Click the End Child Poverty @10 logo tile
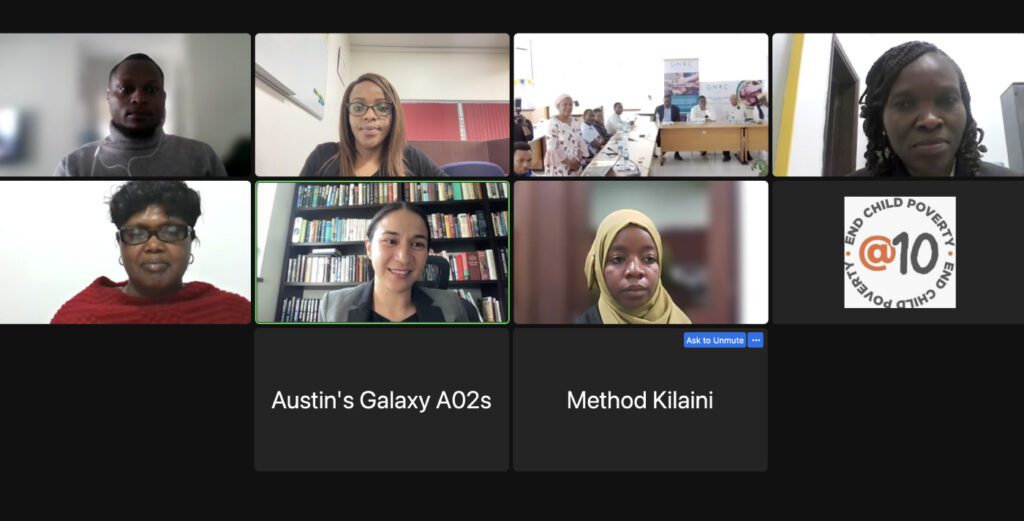The width and height of the screenshot is (1024, 521). [899, 252]
